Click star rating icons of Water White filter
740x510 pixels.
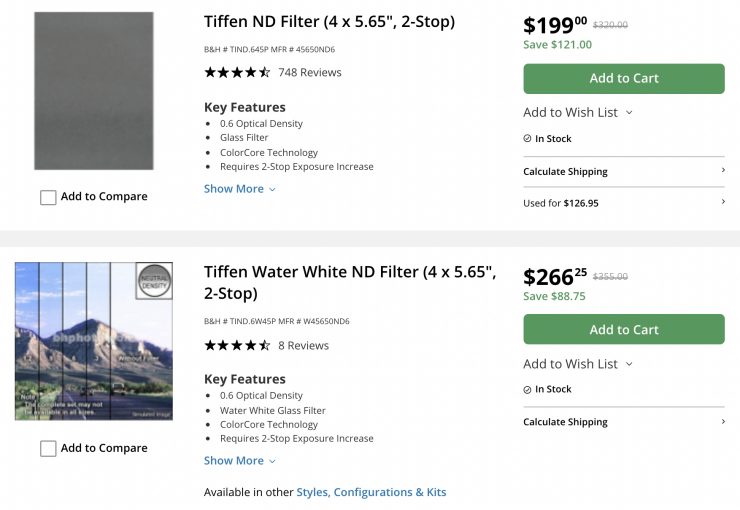pos(237,345)
